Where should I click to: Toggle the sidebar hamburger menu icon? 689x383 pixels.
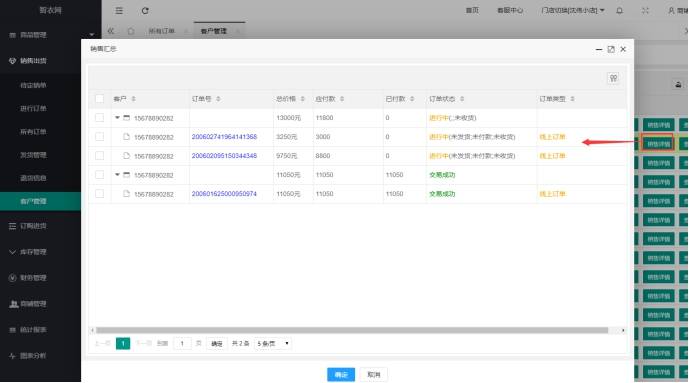click(119, 11)
